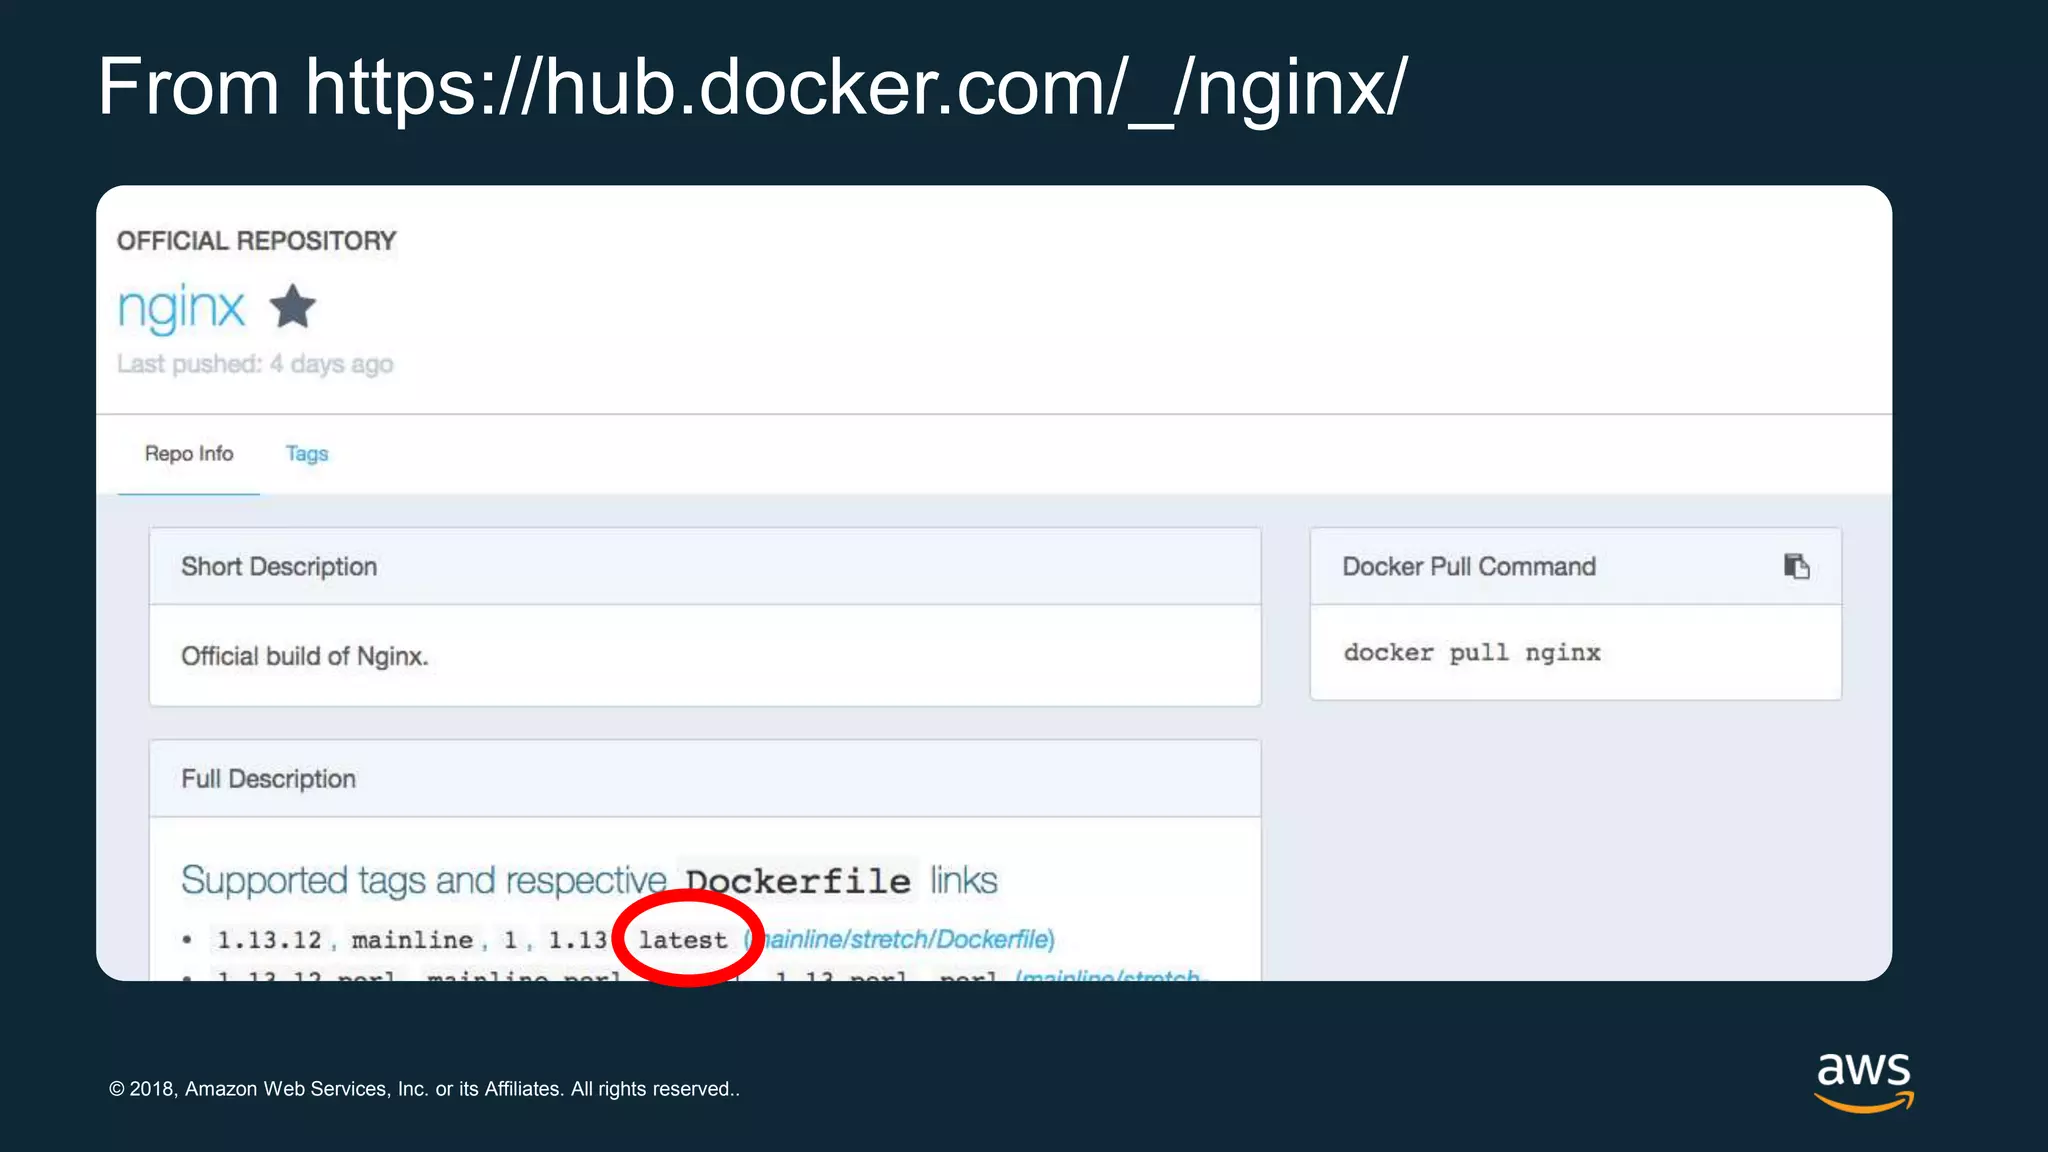This screenshot has height=1152, width=2048.
Task: Click the 'Official build of Nginx.' text
Action: (x=304, y=656)
